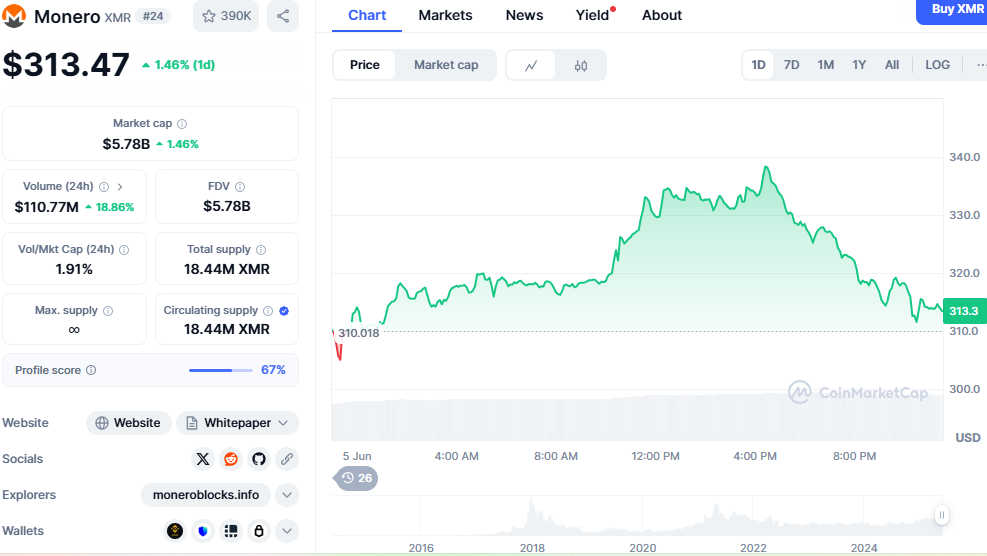Open the Reddit social link
Viewport: 987px width, 556px height.
(231, 459)
